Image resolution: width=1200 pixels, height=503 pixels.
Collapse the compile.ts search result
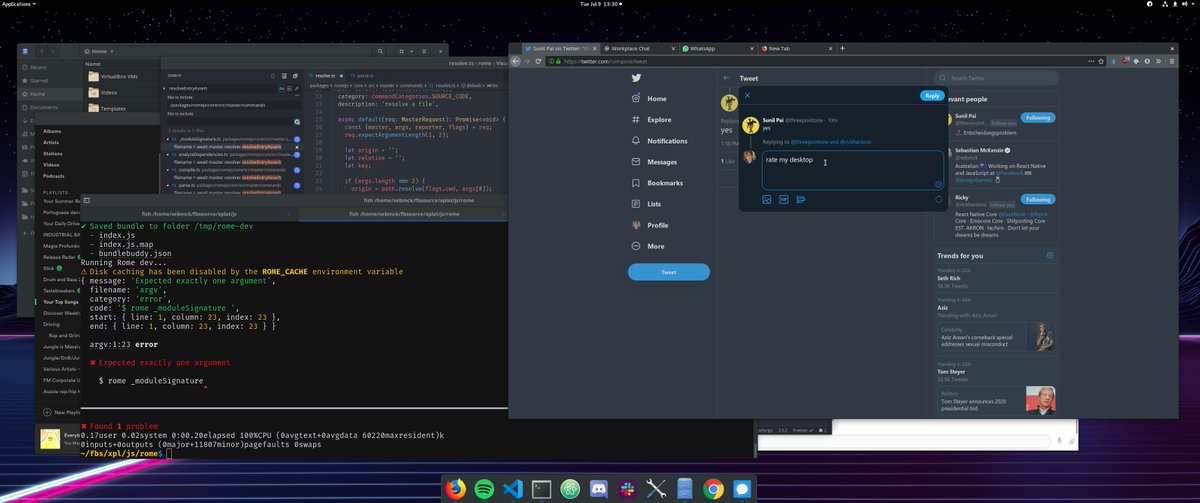tap(170, 170)
